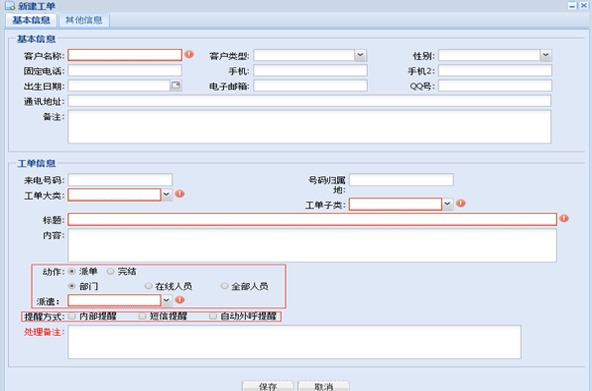Image resolution: width=592 pixels, height=391 pixels.
Task: Click the 保存 button
Action: coord(268,386)
